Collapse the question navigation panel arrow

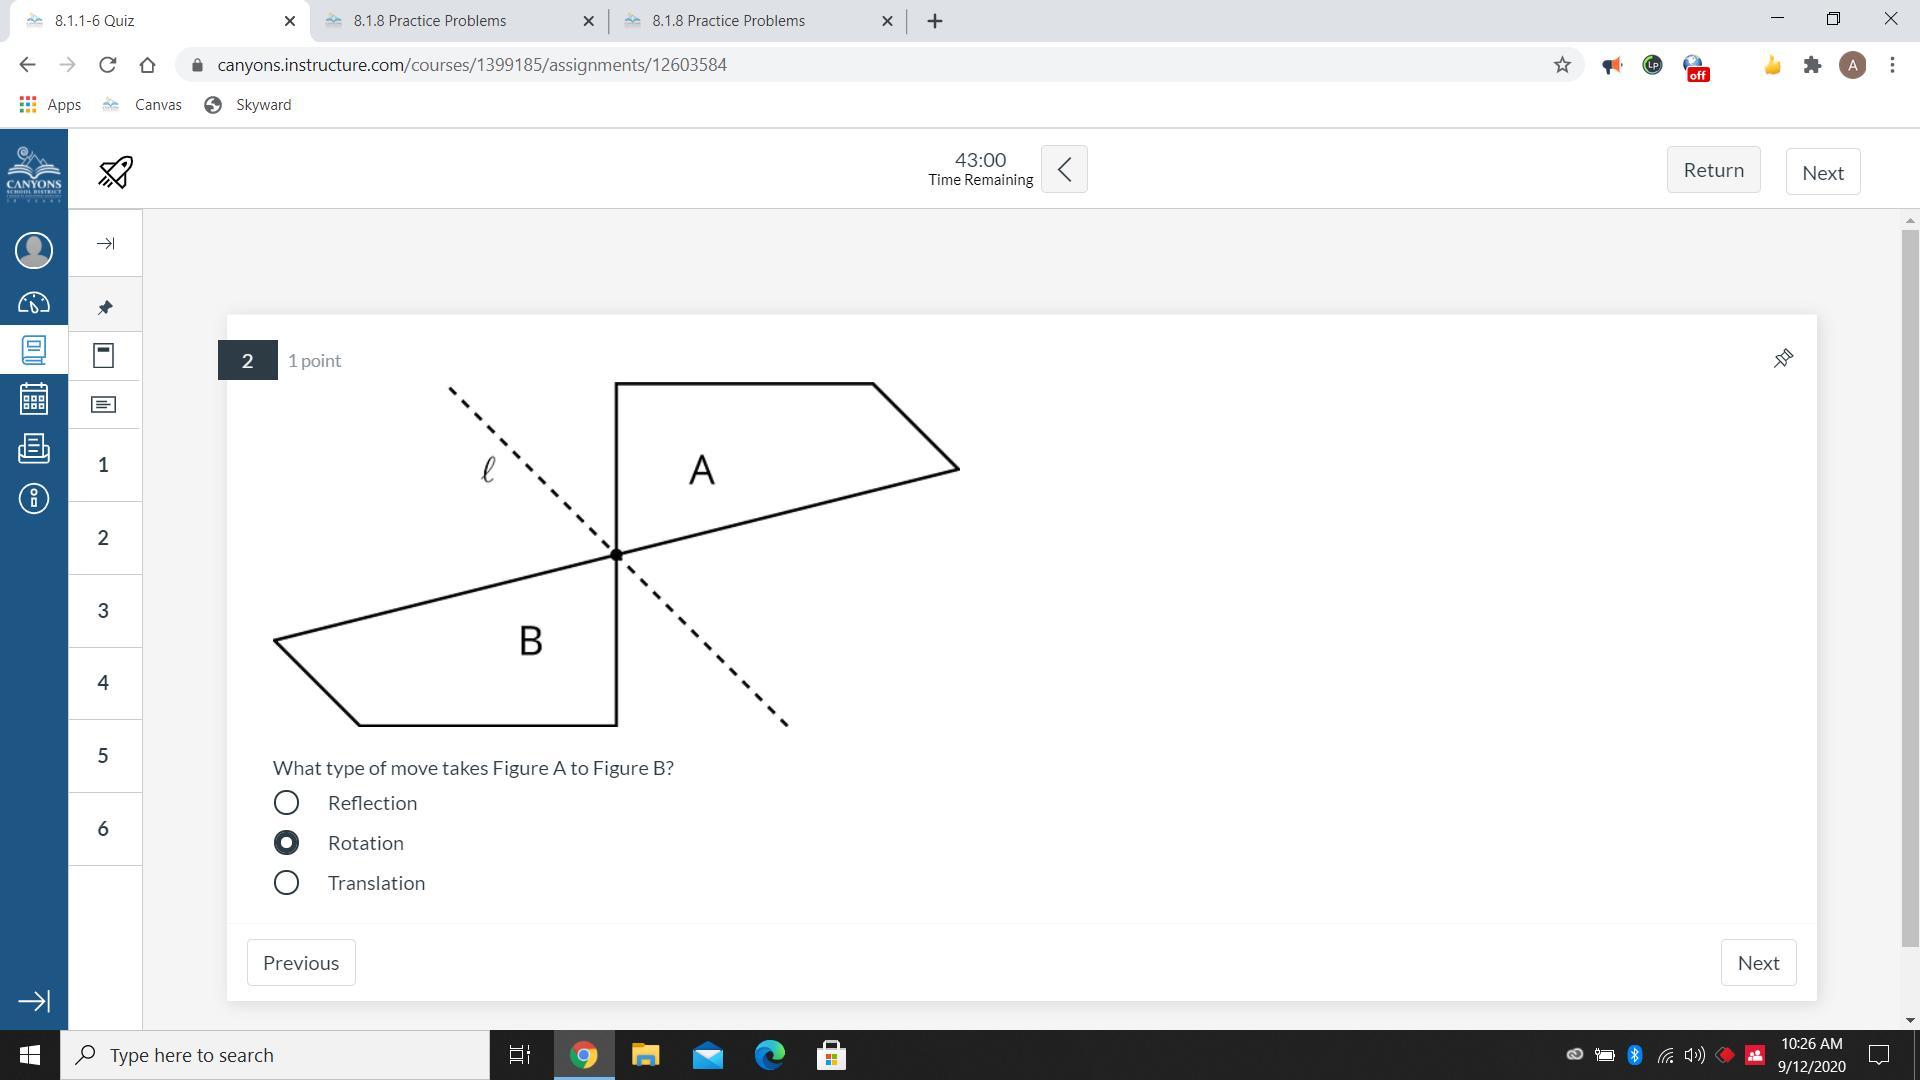pos(105,244)
